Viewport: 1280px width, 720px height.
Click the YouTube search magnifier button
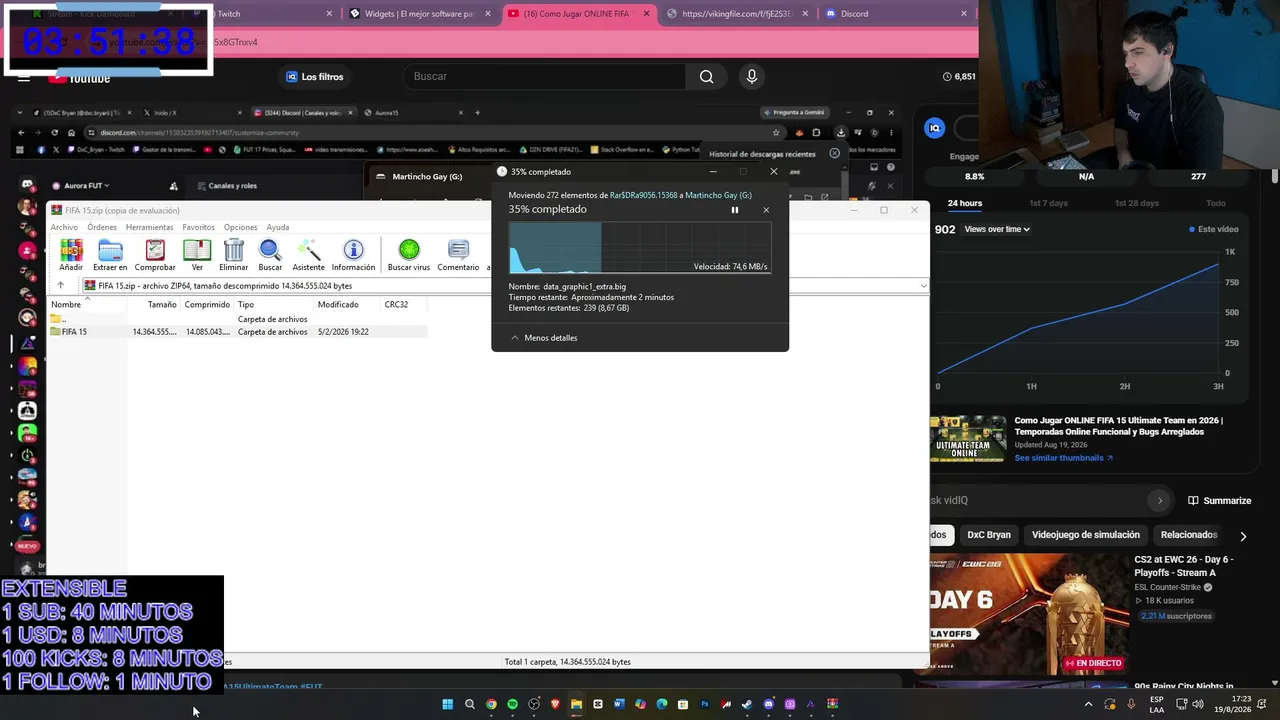707,76
